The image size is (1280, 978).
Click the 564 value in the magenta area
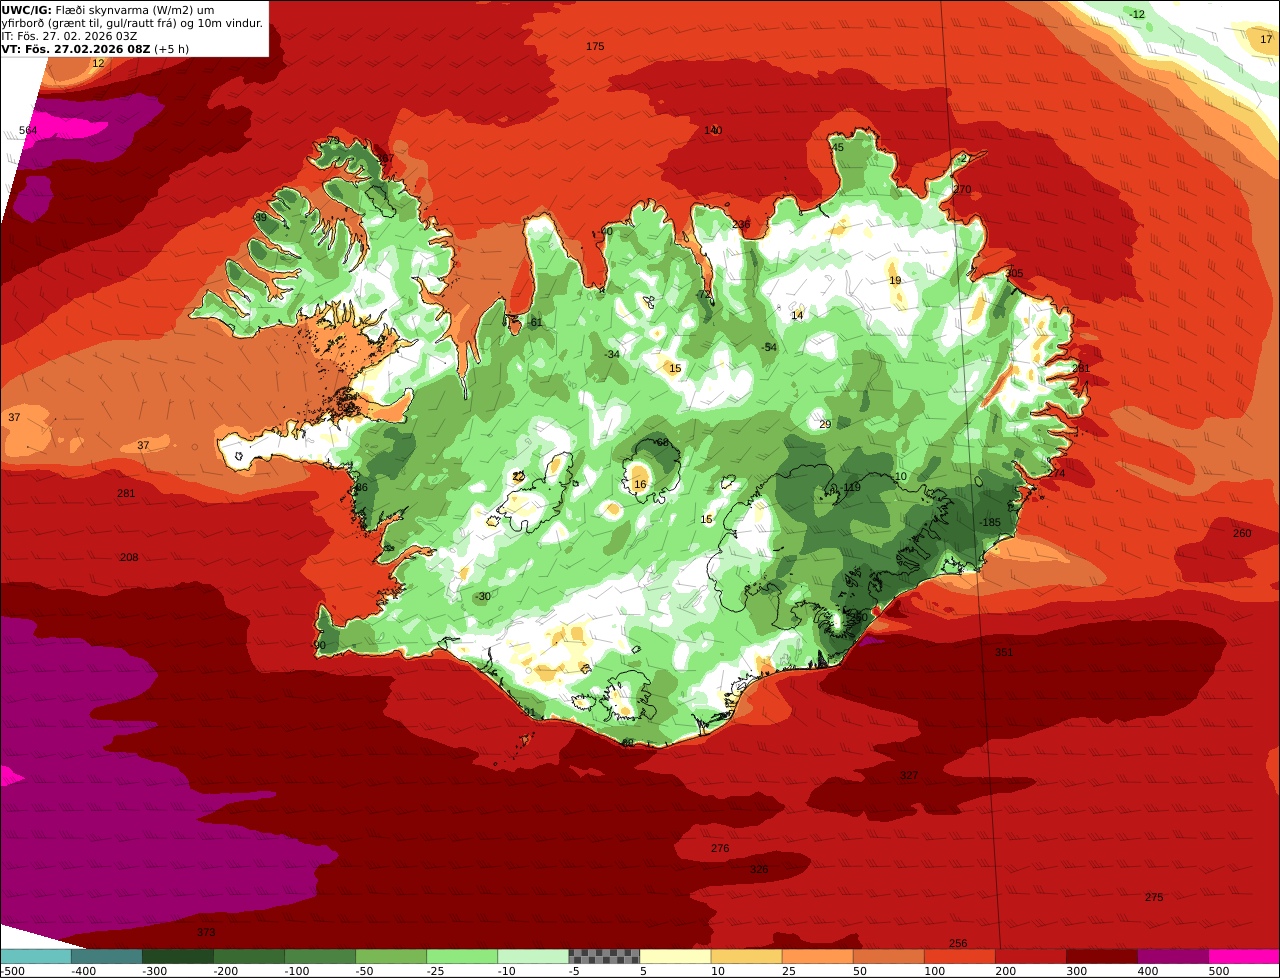click(28, 131)
